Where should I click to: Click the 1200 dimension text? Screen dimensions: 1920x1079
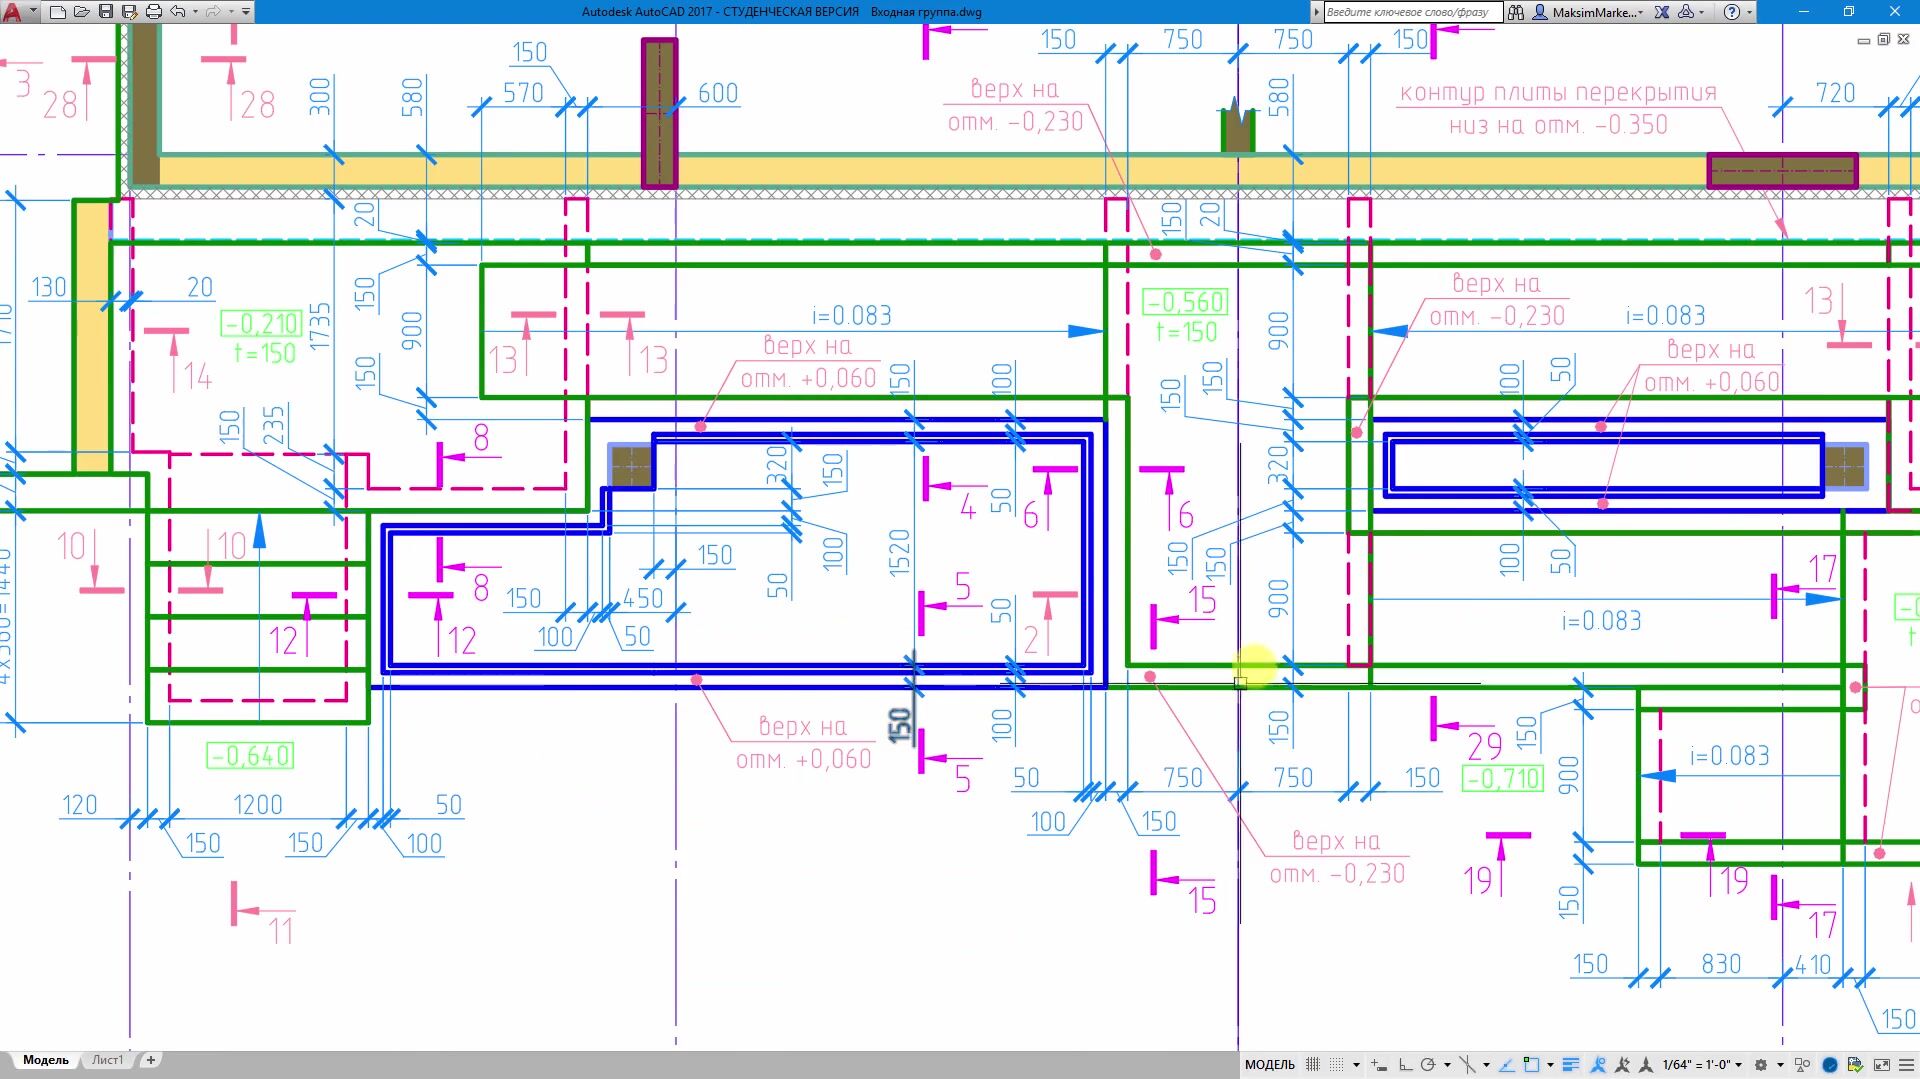(x=258, y=805)
